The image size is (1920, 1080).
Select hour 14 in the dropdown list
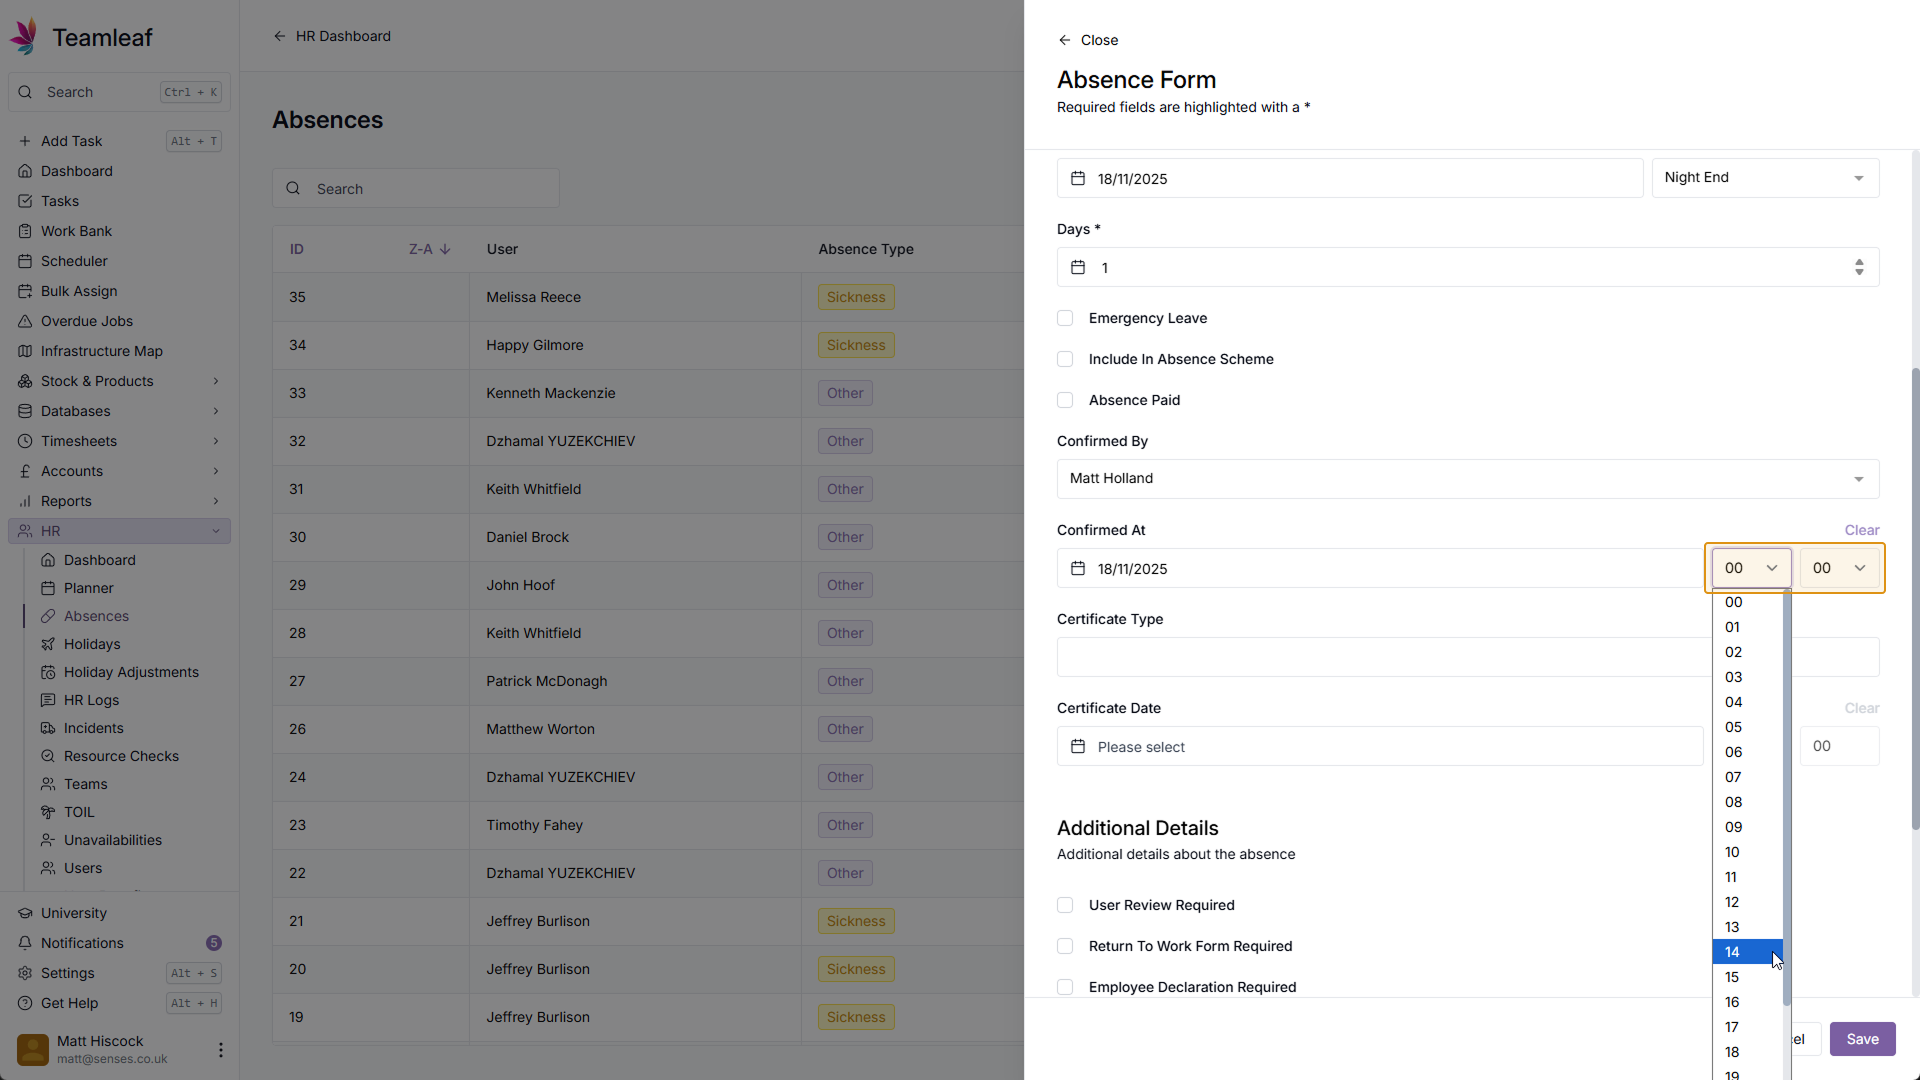click(x=1745, y=952)
